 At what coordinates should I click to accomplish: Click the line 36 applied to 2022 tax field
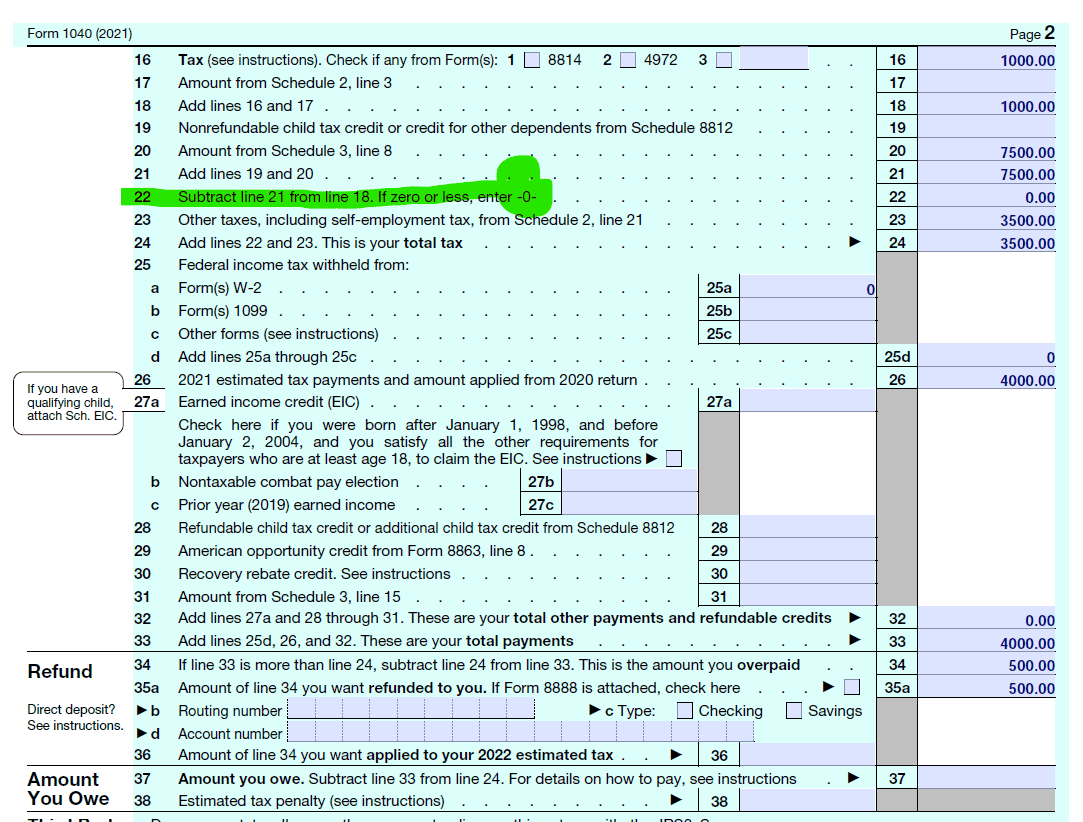[x=807, y=755]
